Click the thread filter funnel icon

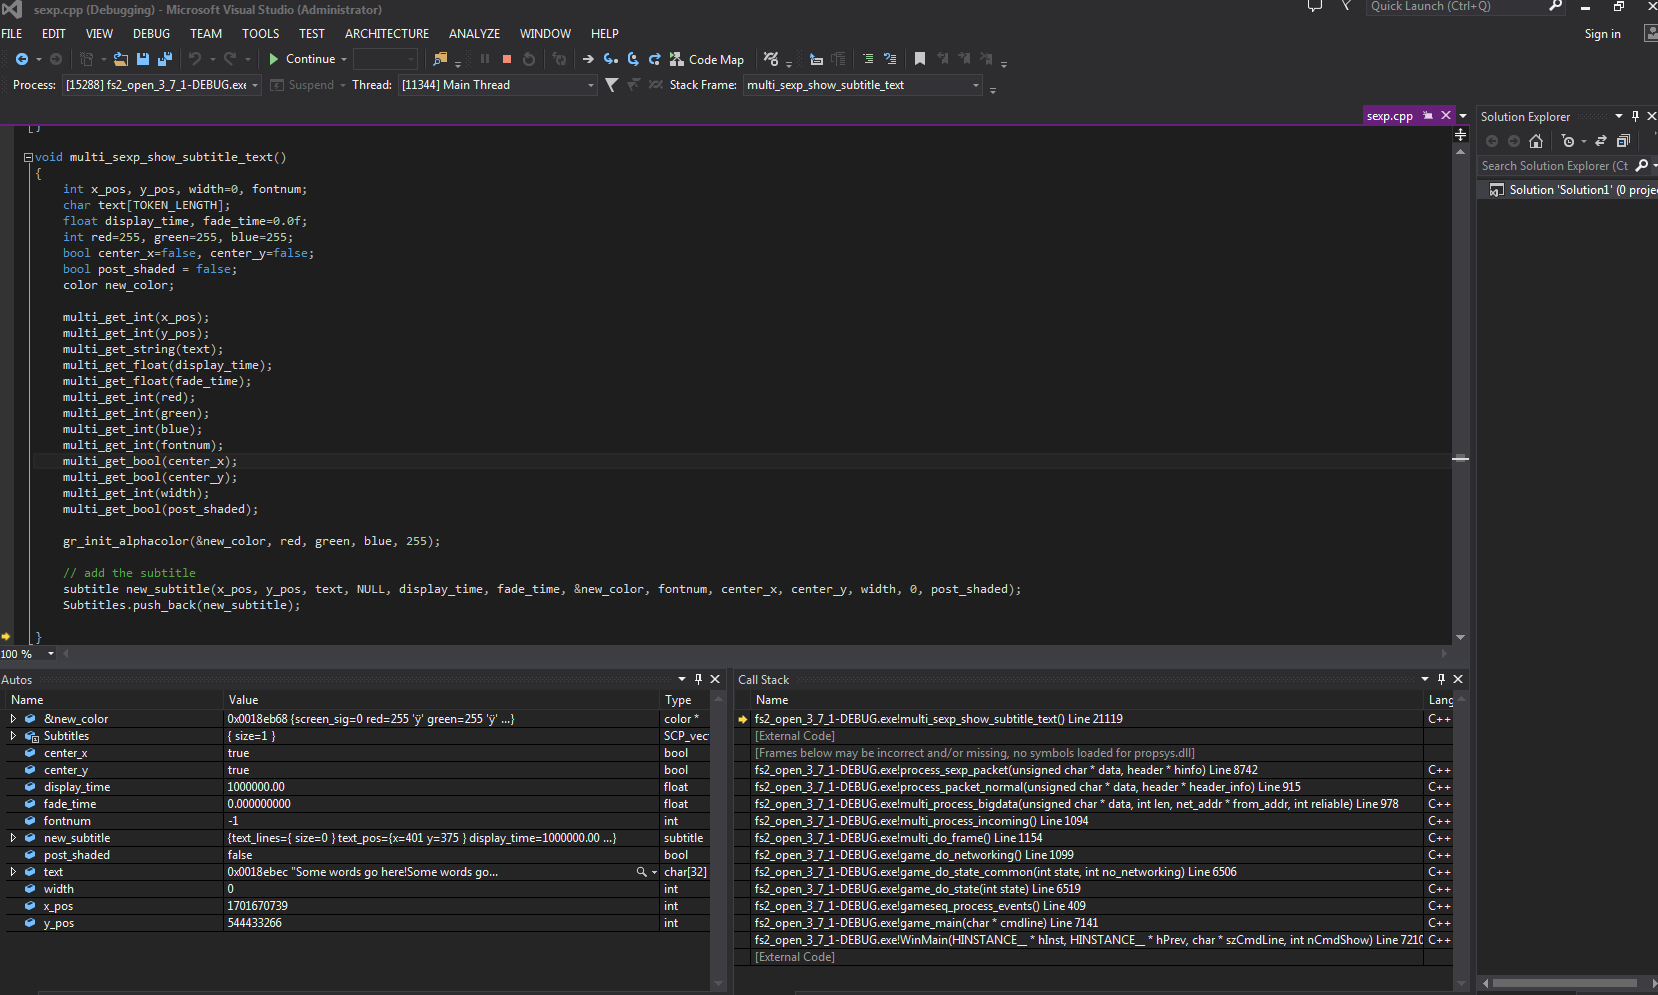612,85
